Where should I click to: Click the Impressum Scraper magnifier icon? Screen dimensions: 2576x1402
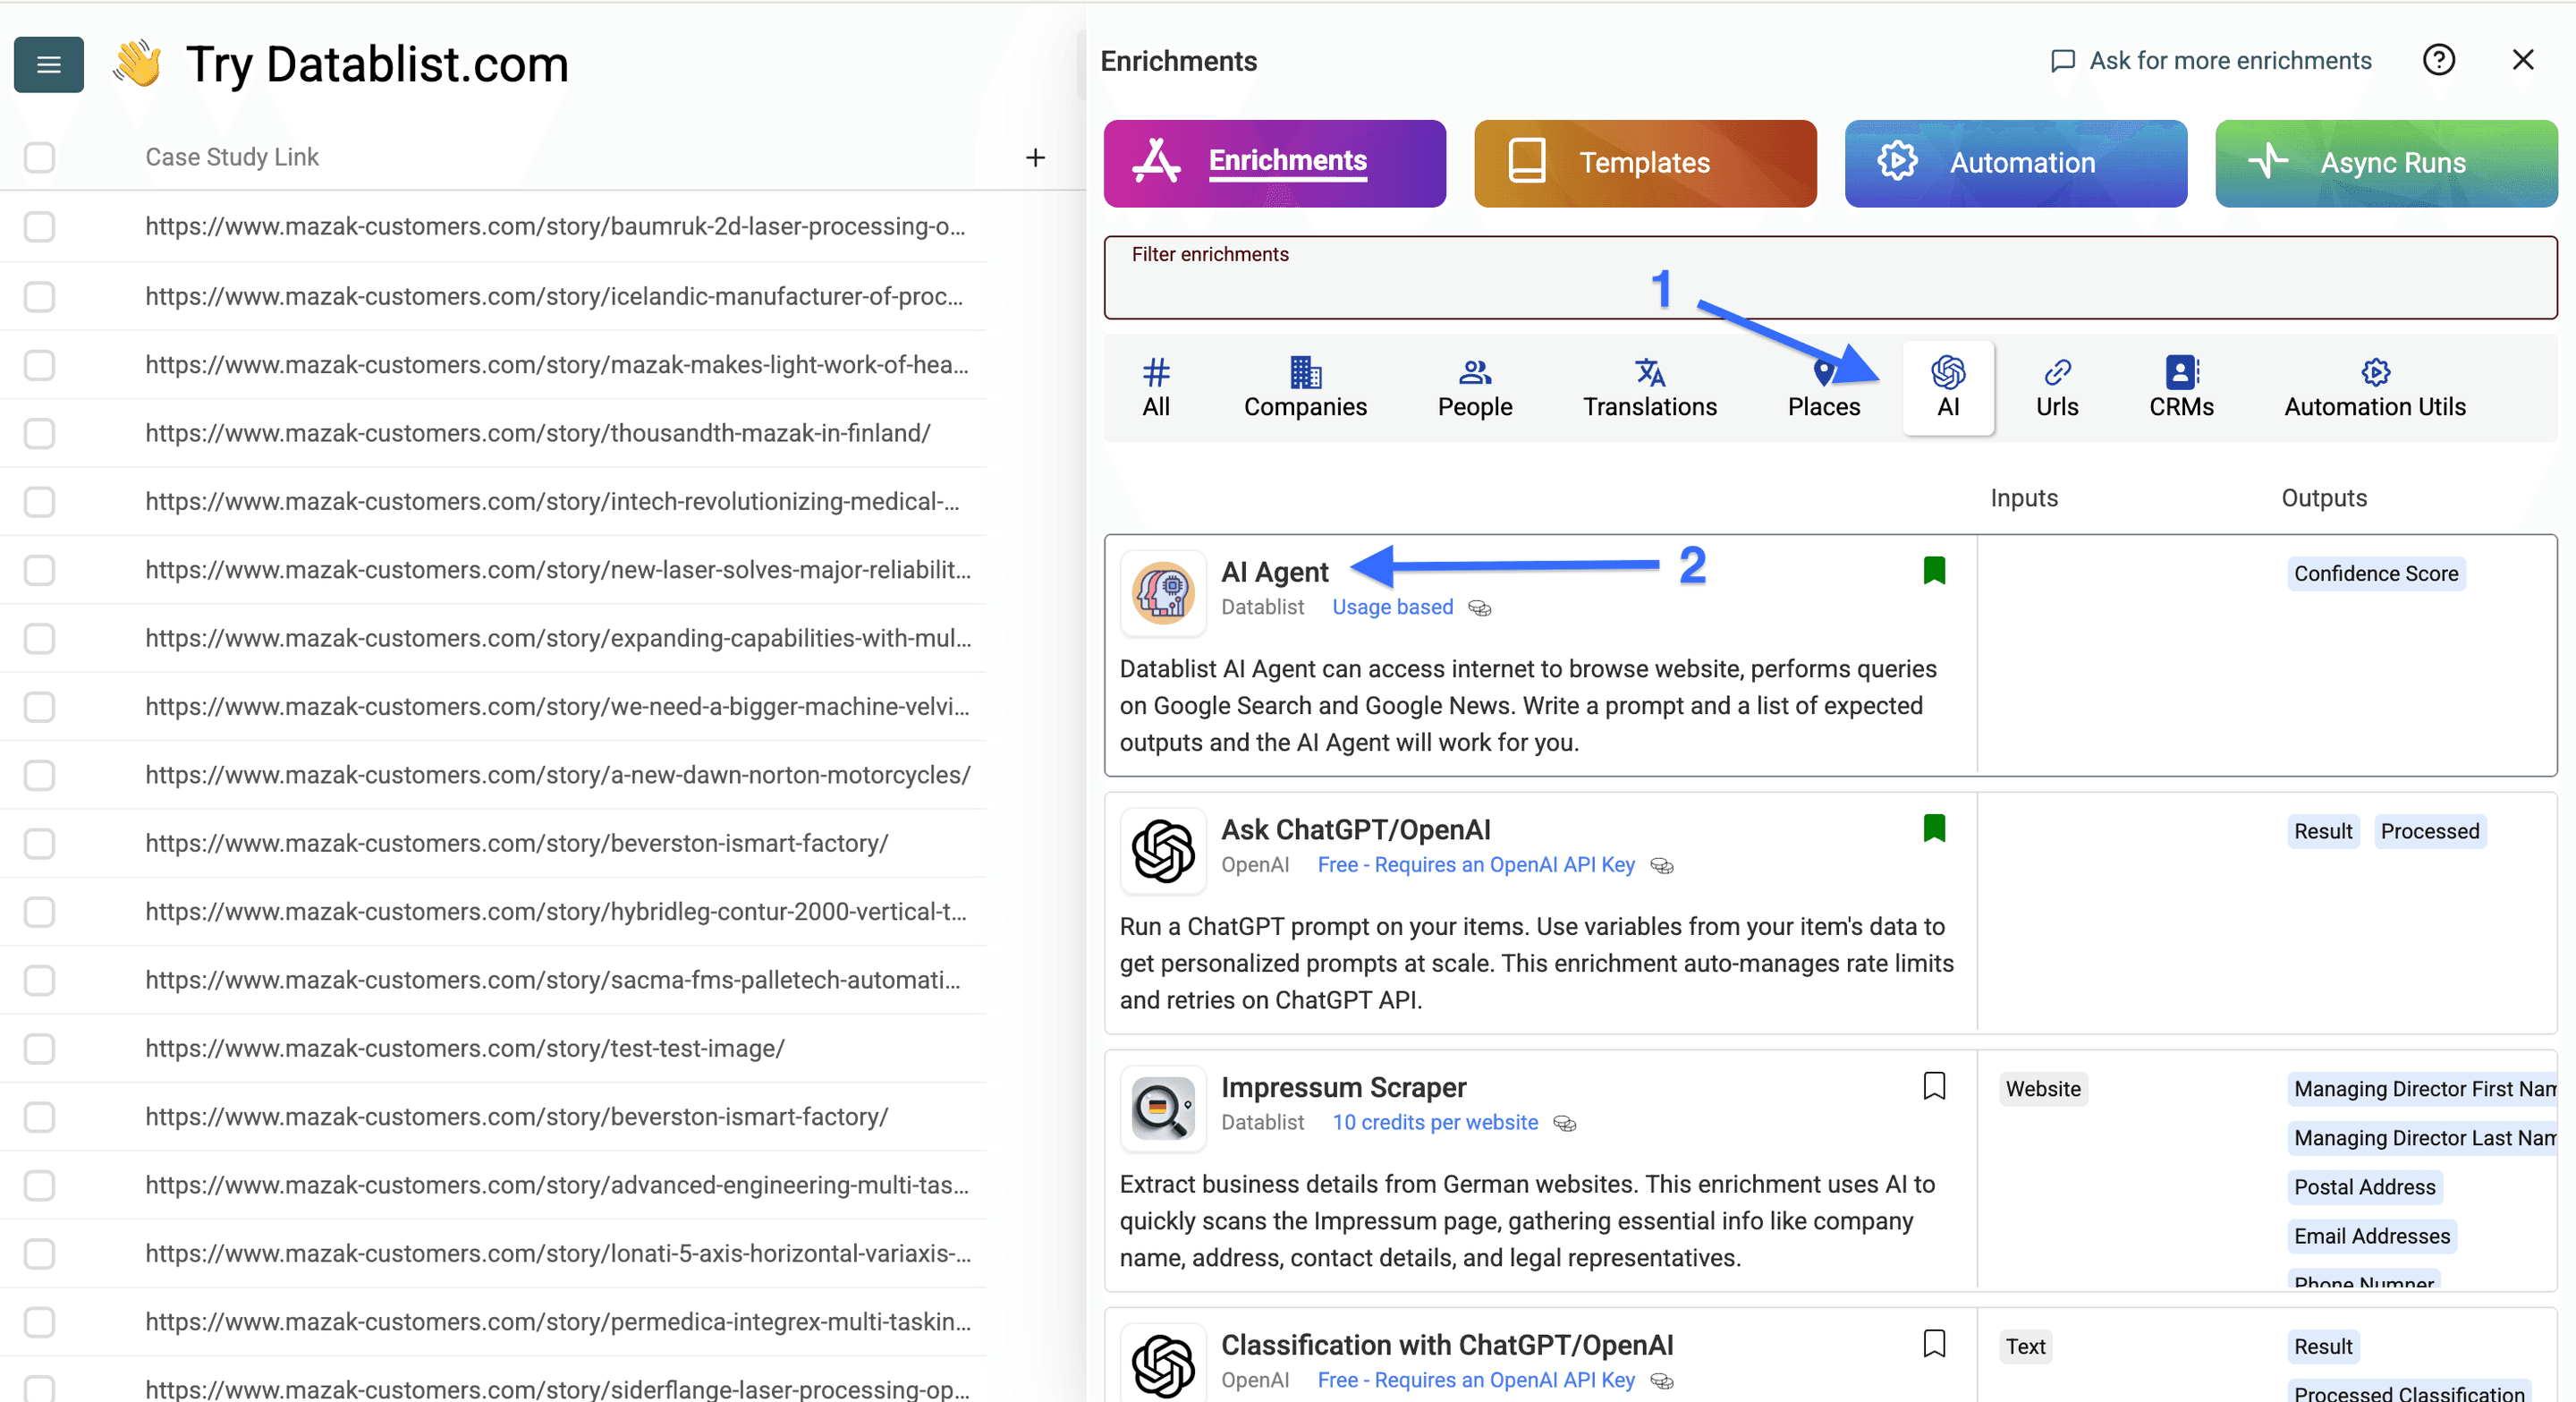[x=1163, y=1108]
